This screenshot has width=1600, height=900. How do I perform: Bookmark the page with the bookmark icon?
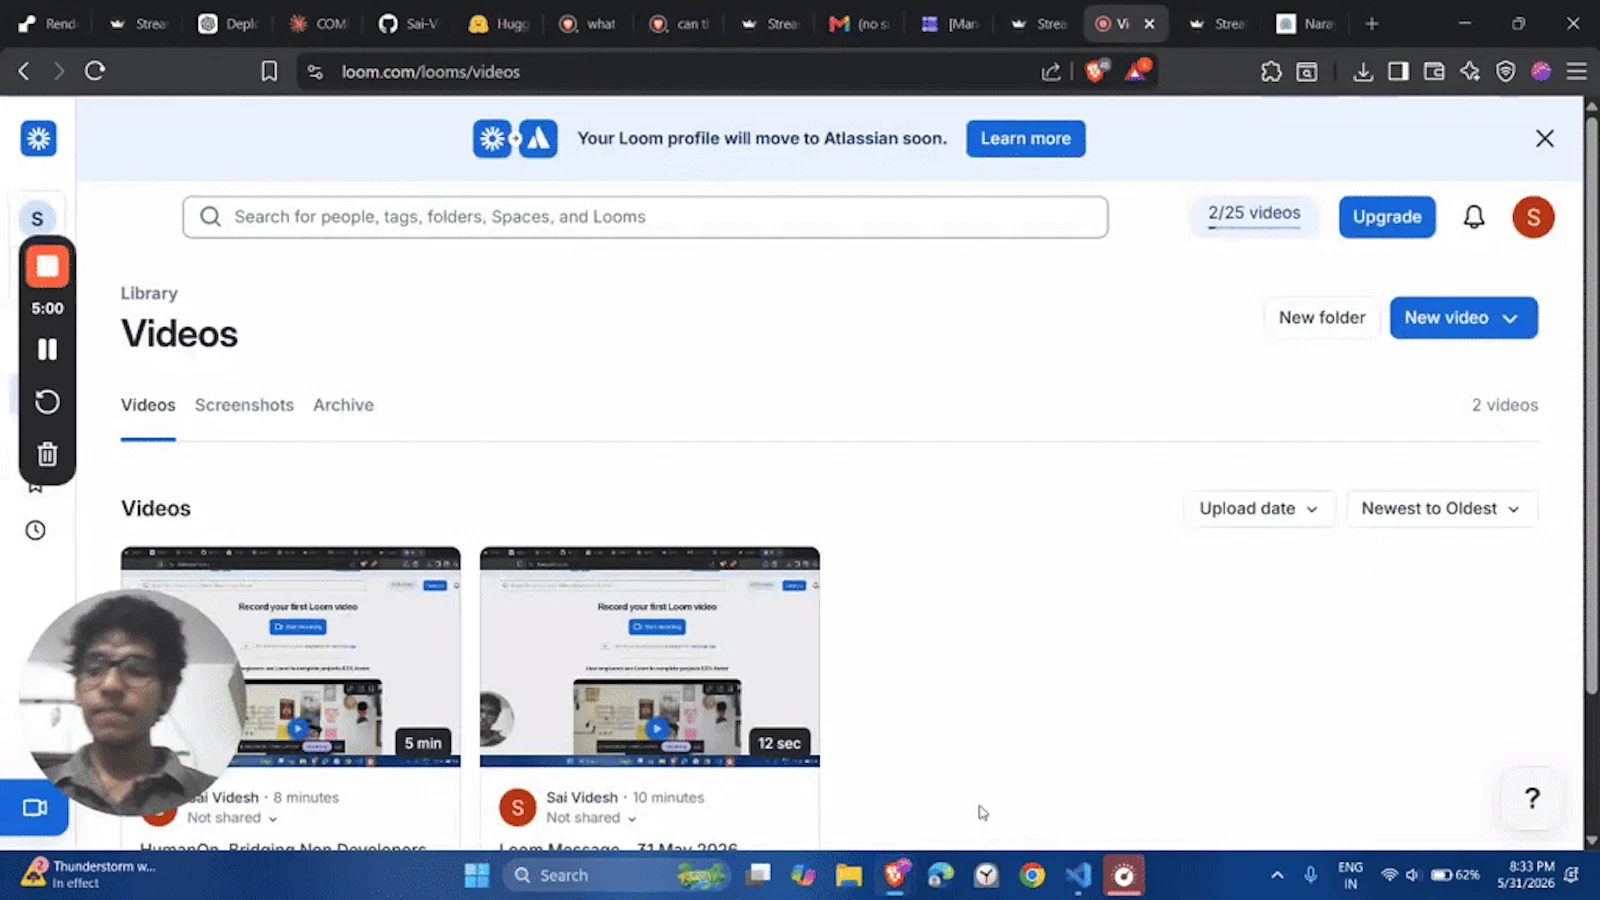coord(269,71)
